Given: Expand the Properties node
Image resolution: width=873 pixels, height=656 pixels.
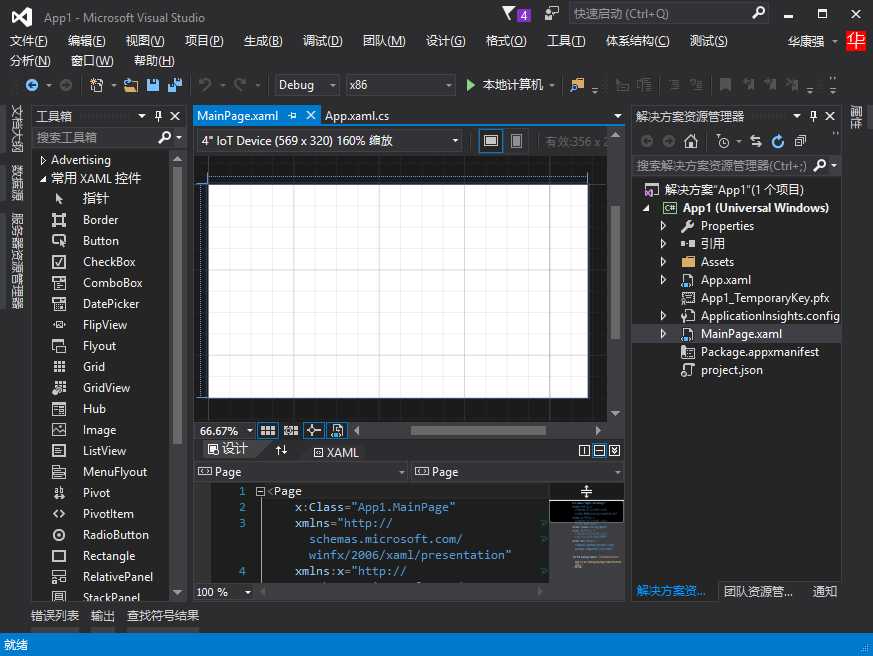Looking at the screenshot, I should pos(663,226).
